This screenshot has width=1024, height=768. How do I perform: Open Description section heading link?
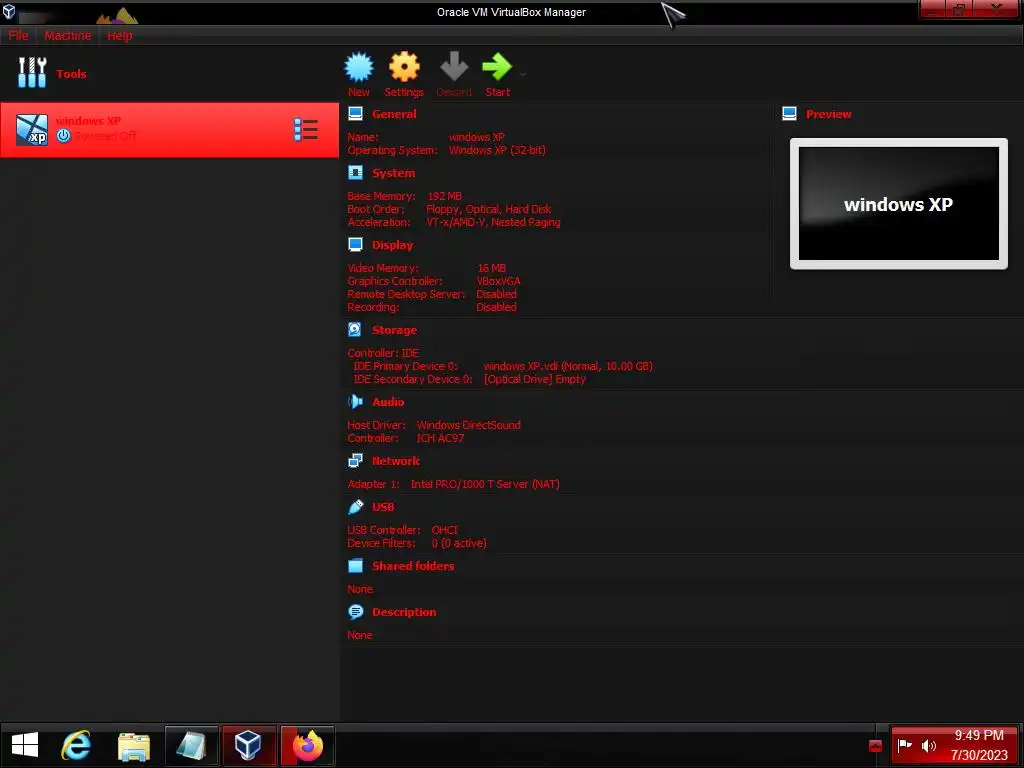tap(404, 612)
